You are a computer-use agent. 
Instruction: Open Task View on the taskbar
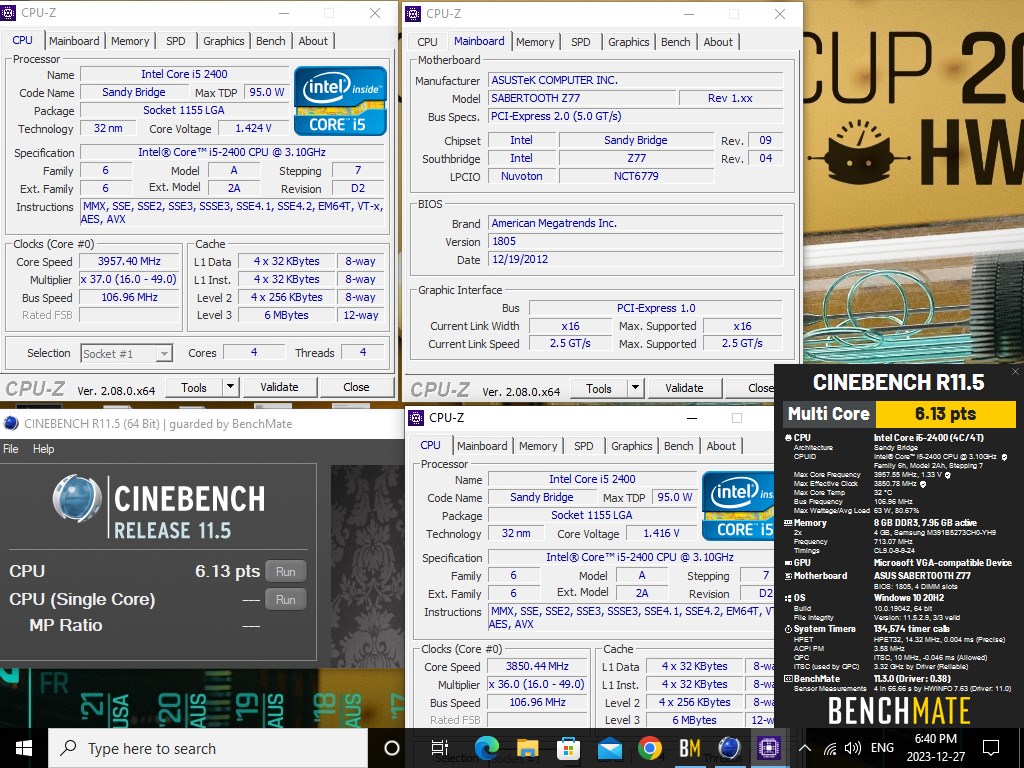(440, 748)
